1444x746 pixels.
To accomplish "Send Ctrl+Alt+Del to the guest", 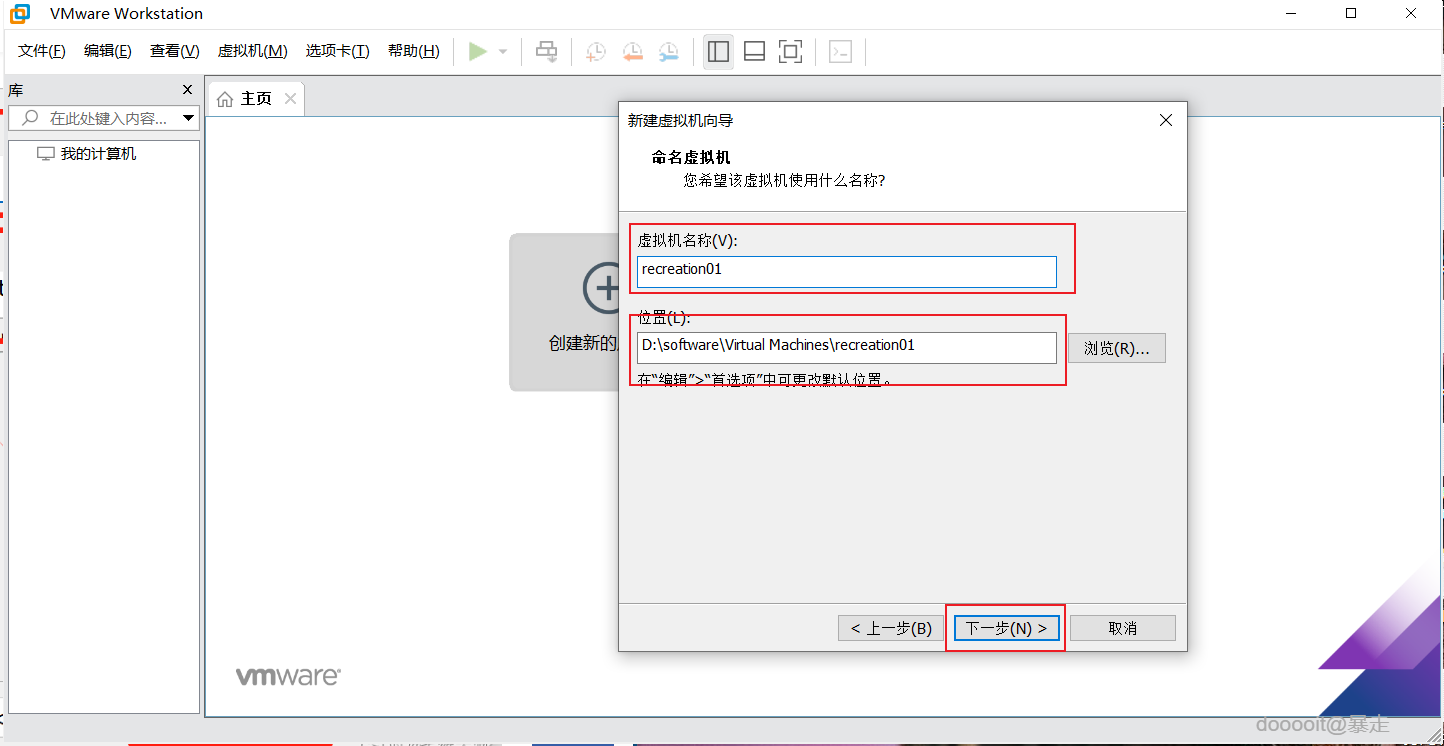I will tap(546, 51).
